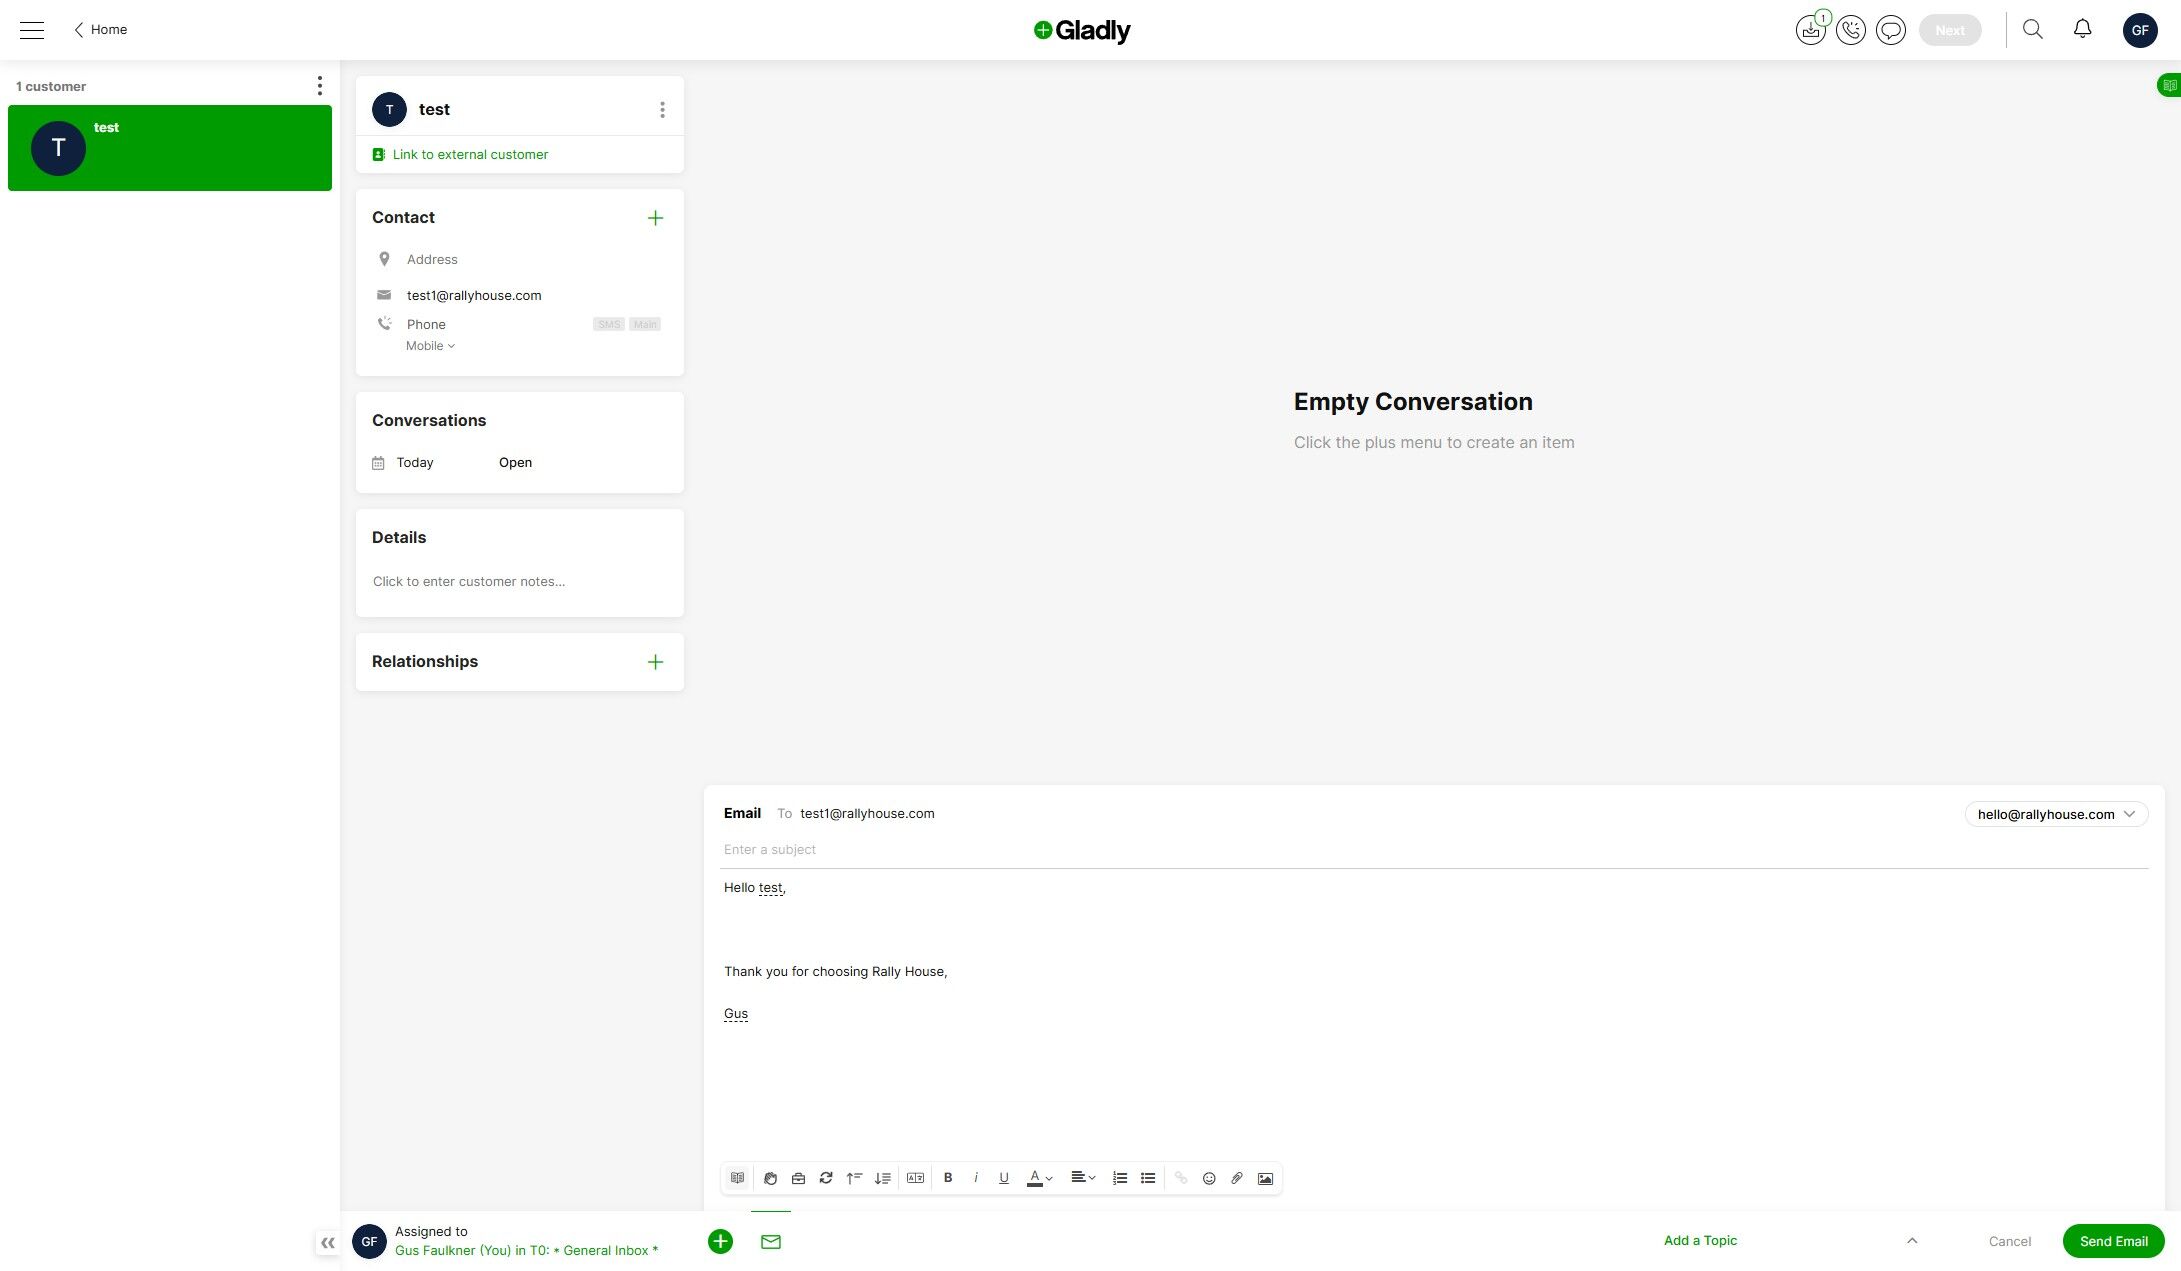Click to enter customer notes
2181x1271 pixels.
point(469,581)
